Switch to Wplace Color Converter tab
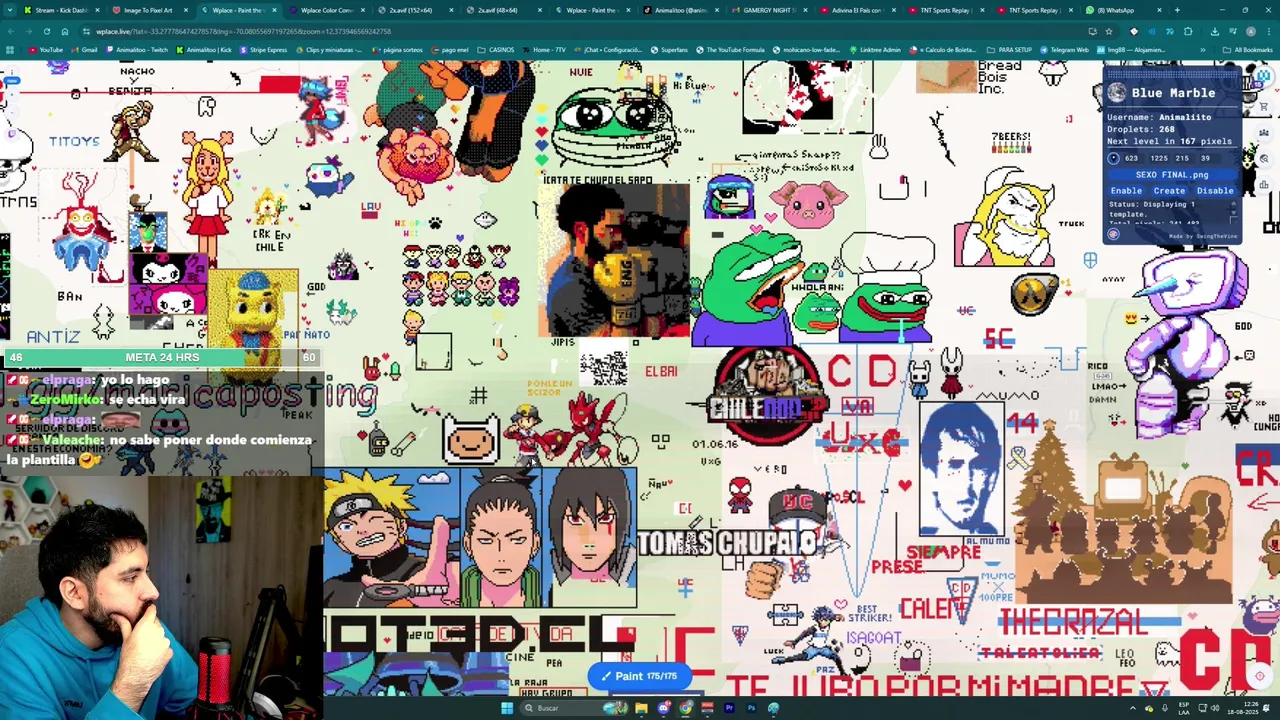The width and height of the screenshot is (1280, 720). 327,10
